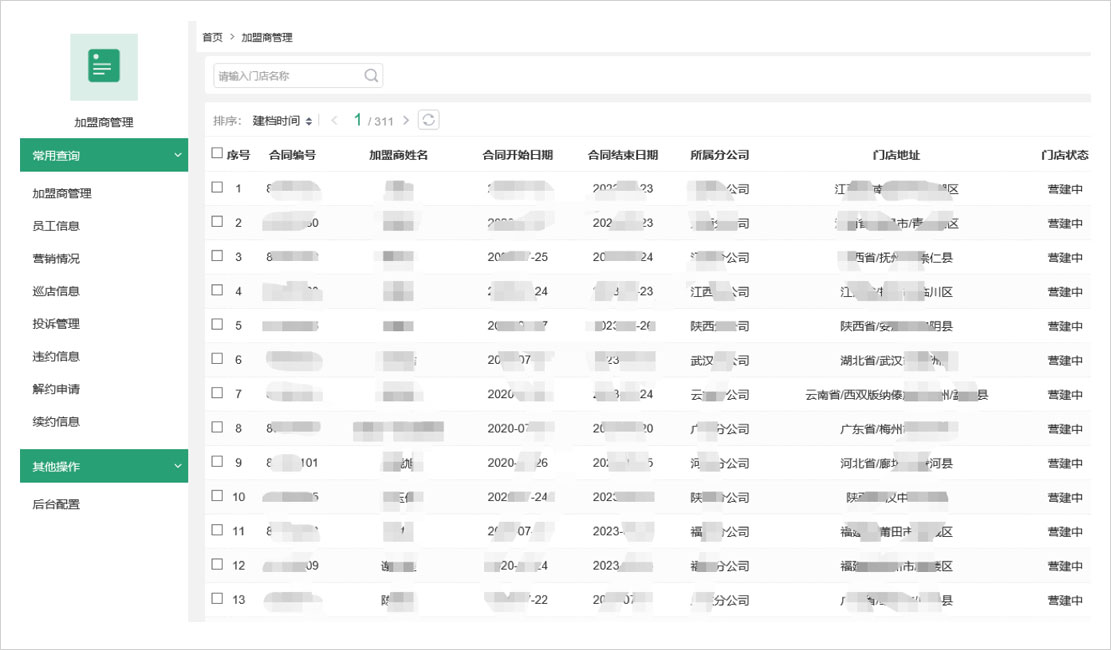Go to previous page arrow

(335, 121)
